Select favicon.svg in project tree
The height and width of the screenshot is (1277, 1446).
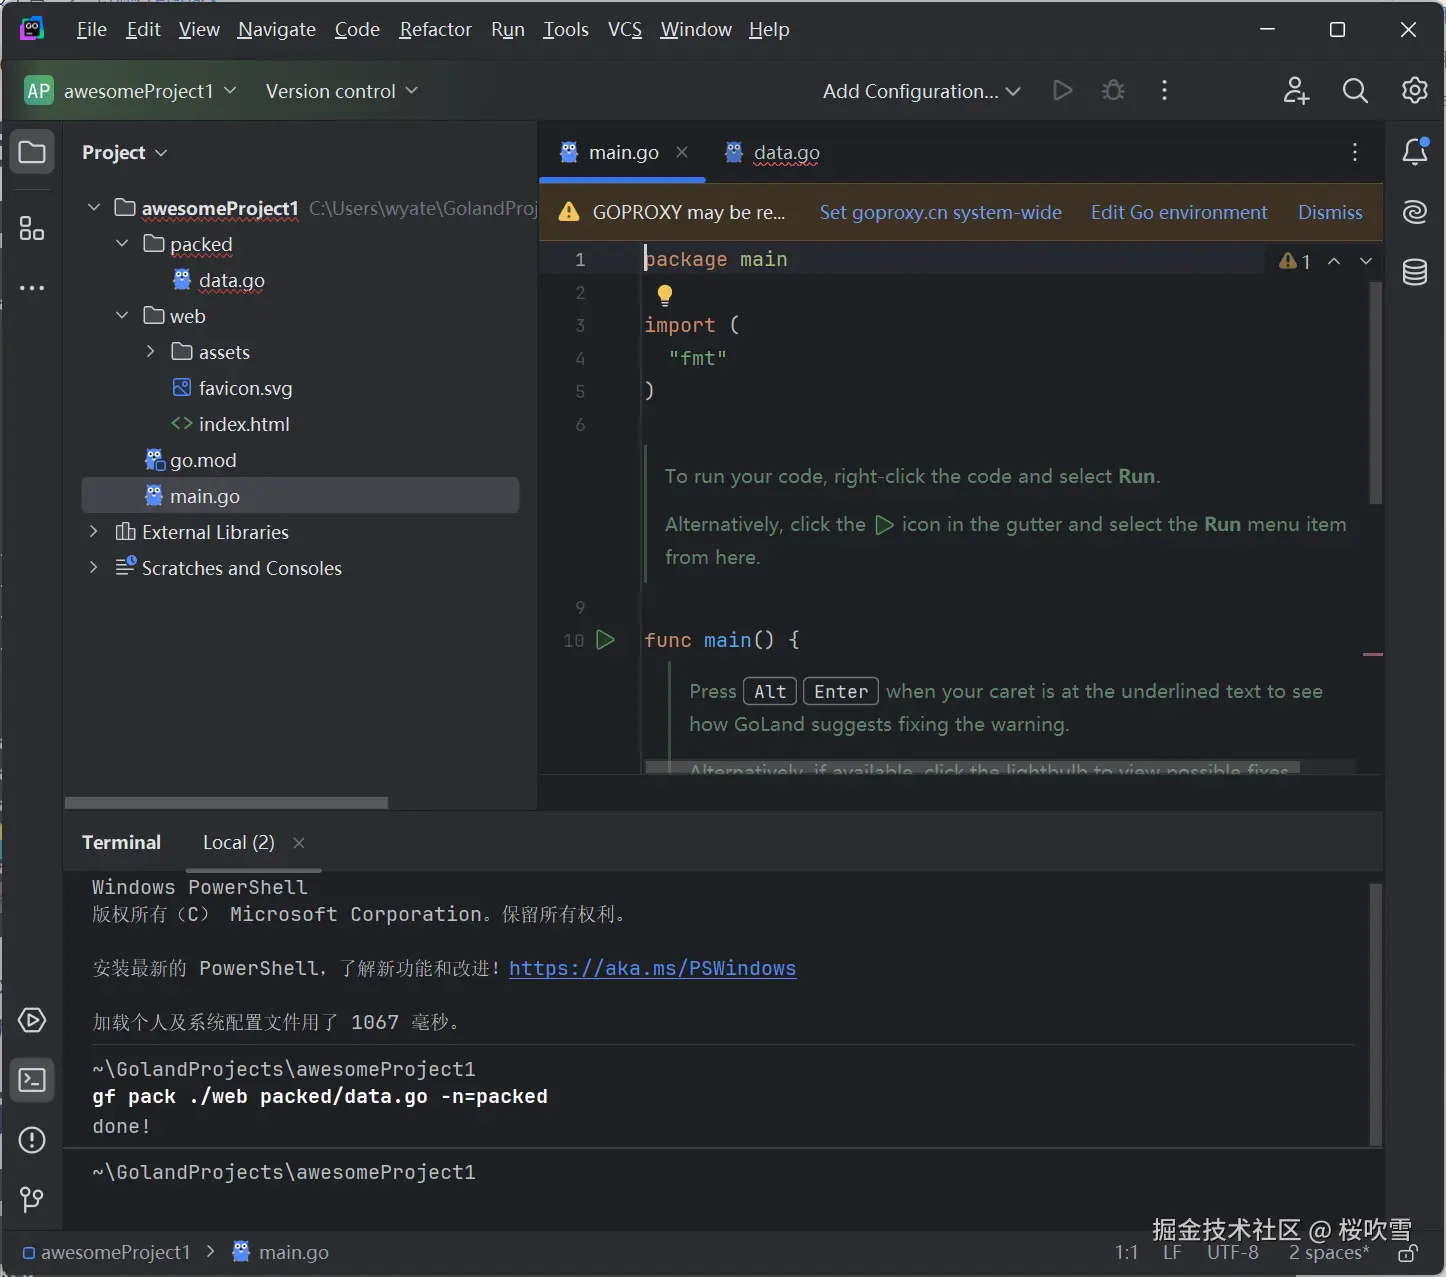(x=245, y=388)
